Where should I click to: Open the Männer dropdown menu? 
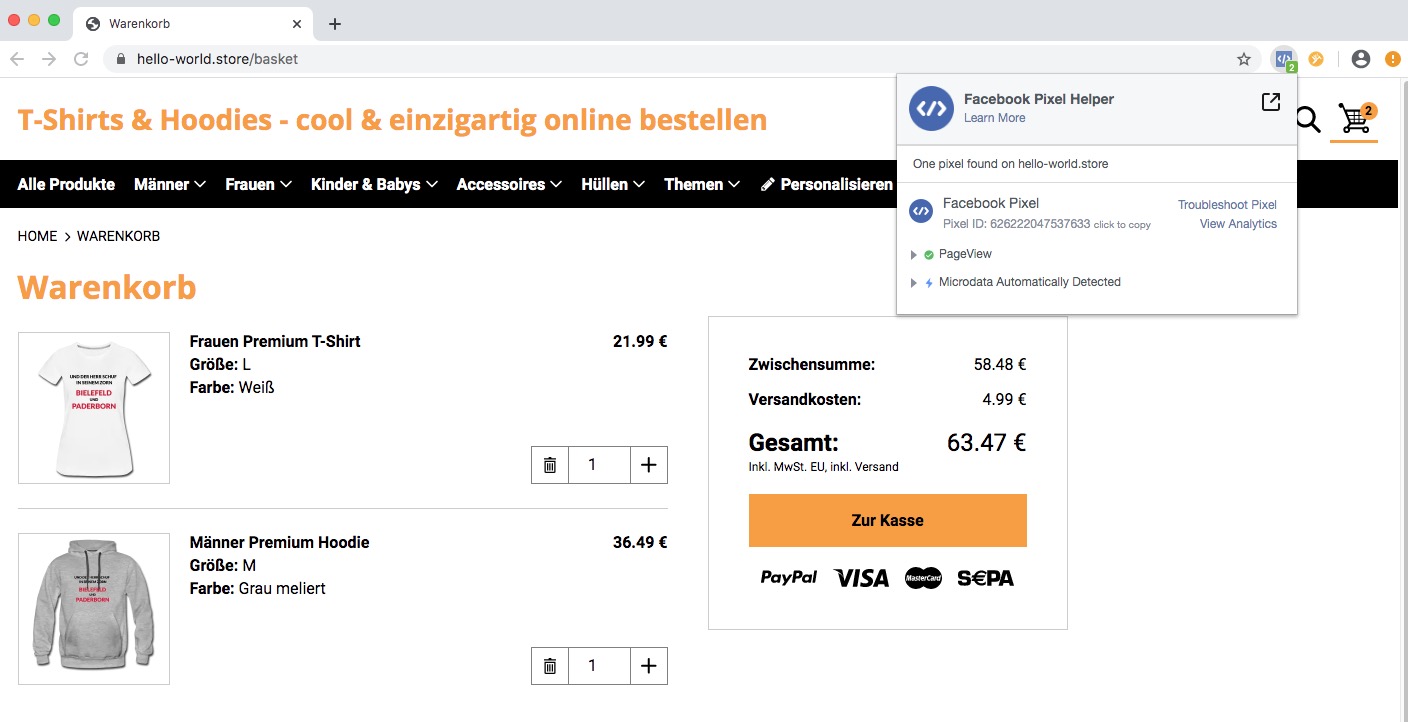(170, 184)
